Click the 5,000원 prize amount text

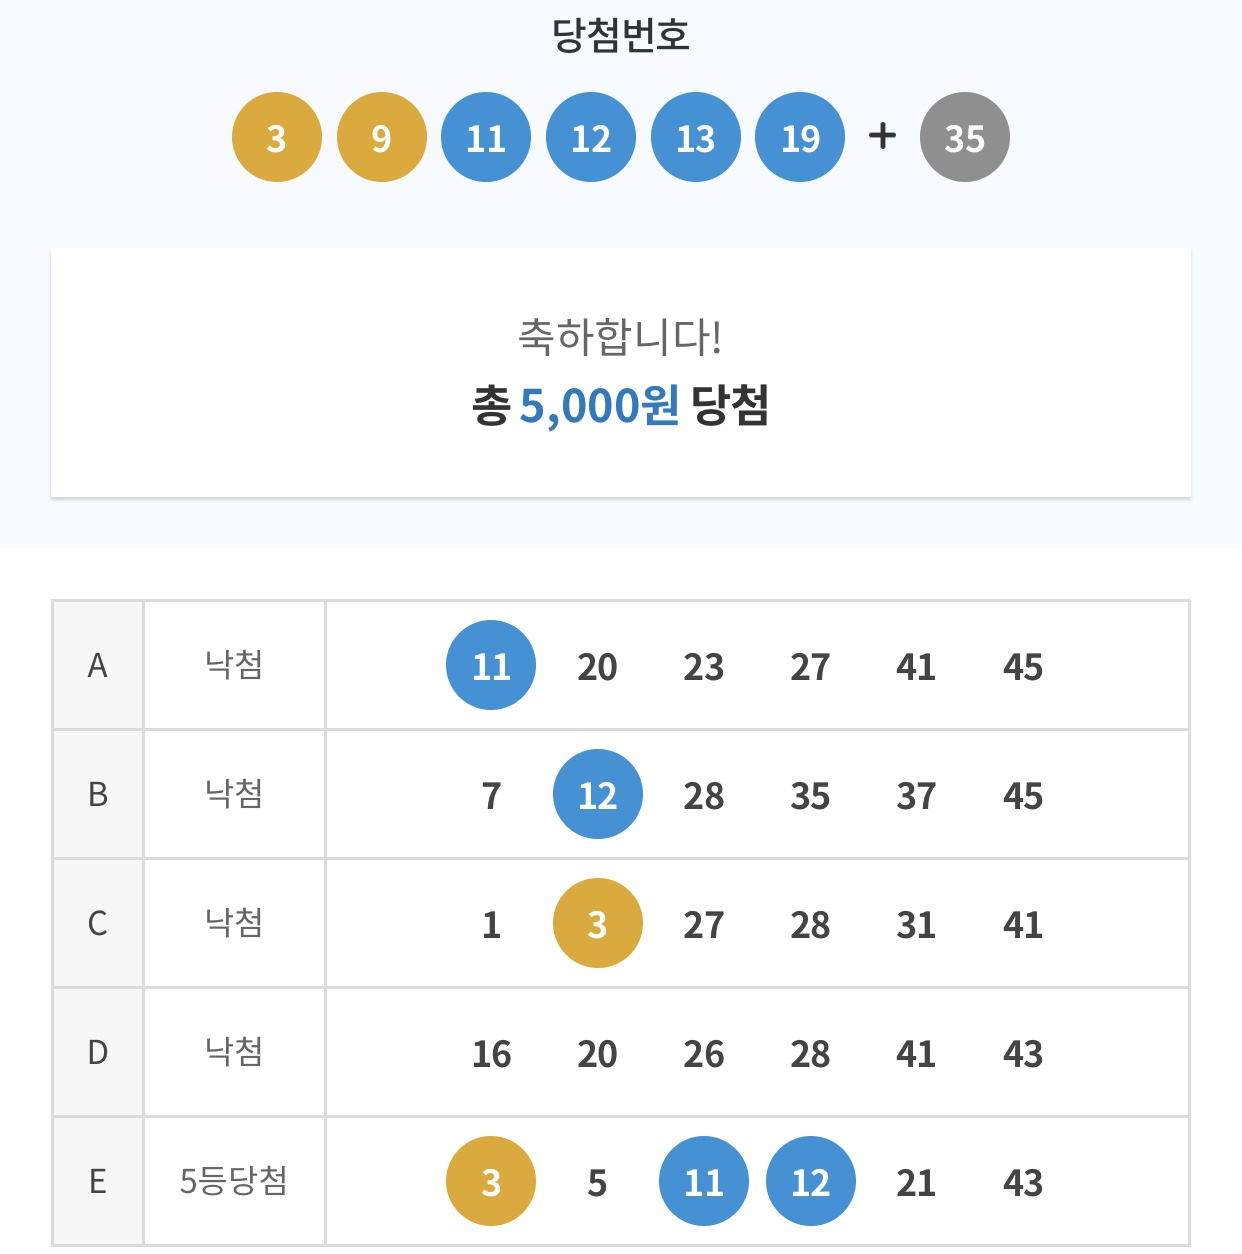(x=599, y=406)
